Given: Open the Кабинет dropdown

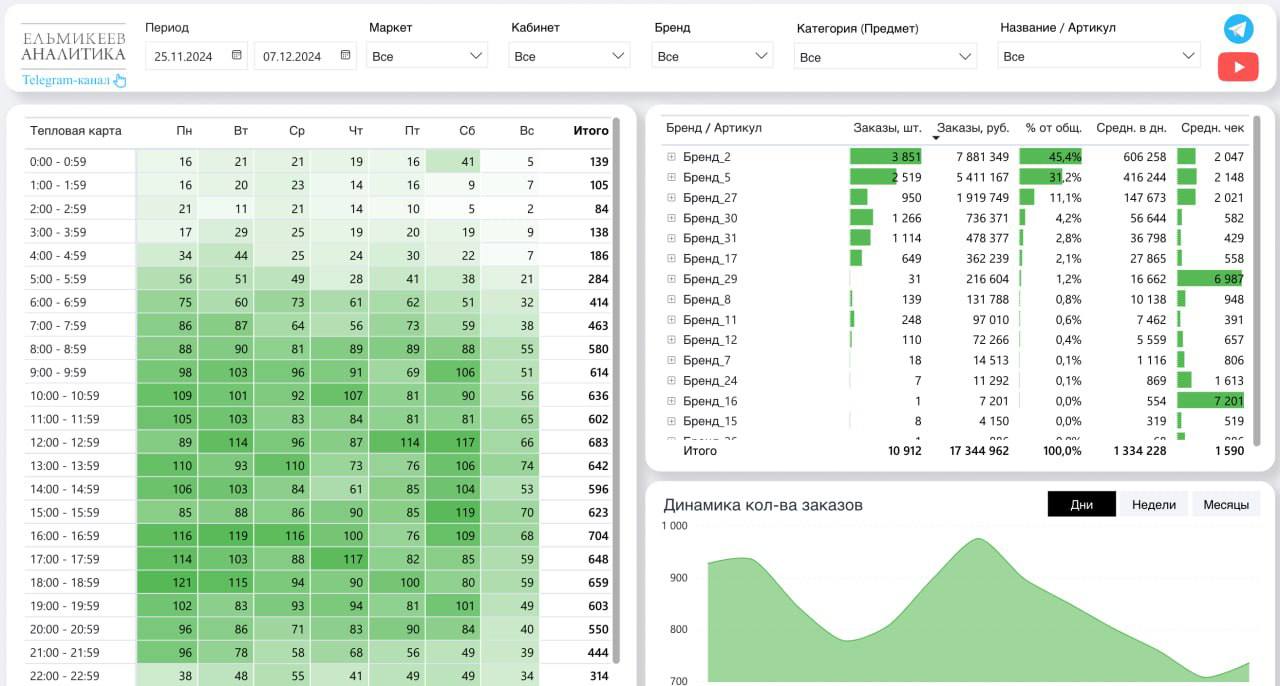Looking at the screenshot, I should click(x=569, y=56).
